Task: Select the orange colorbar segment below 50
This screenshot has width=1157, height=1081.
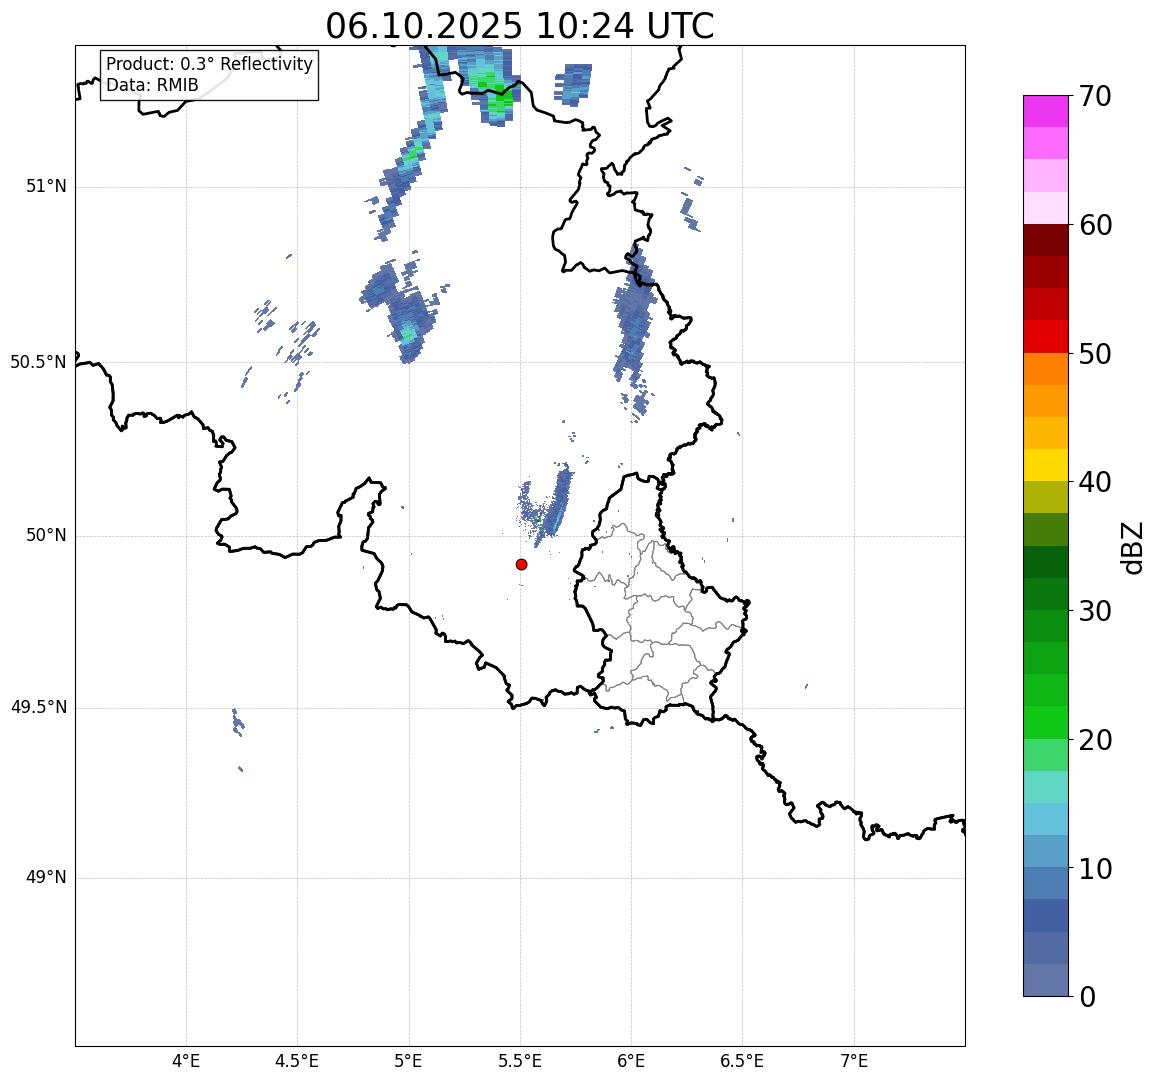Action: pyautogui.click(x=1046, y=369)
